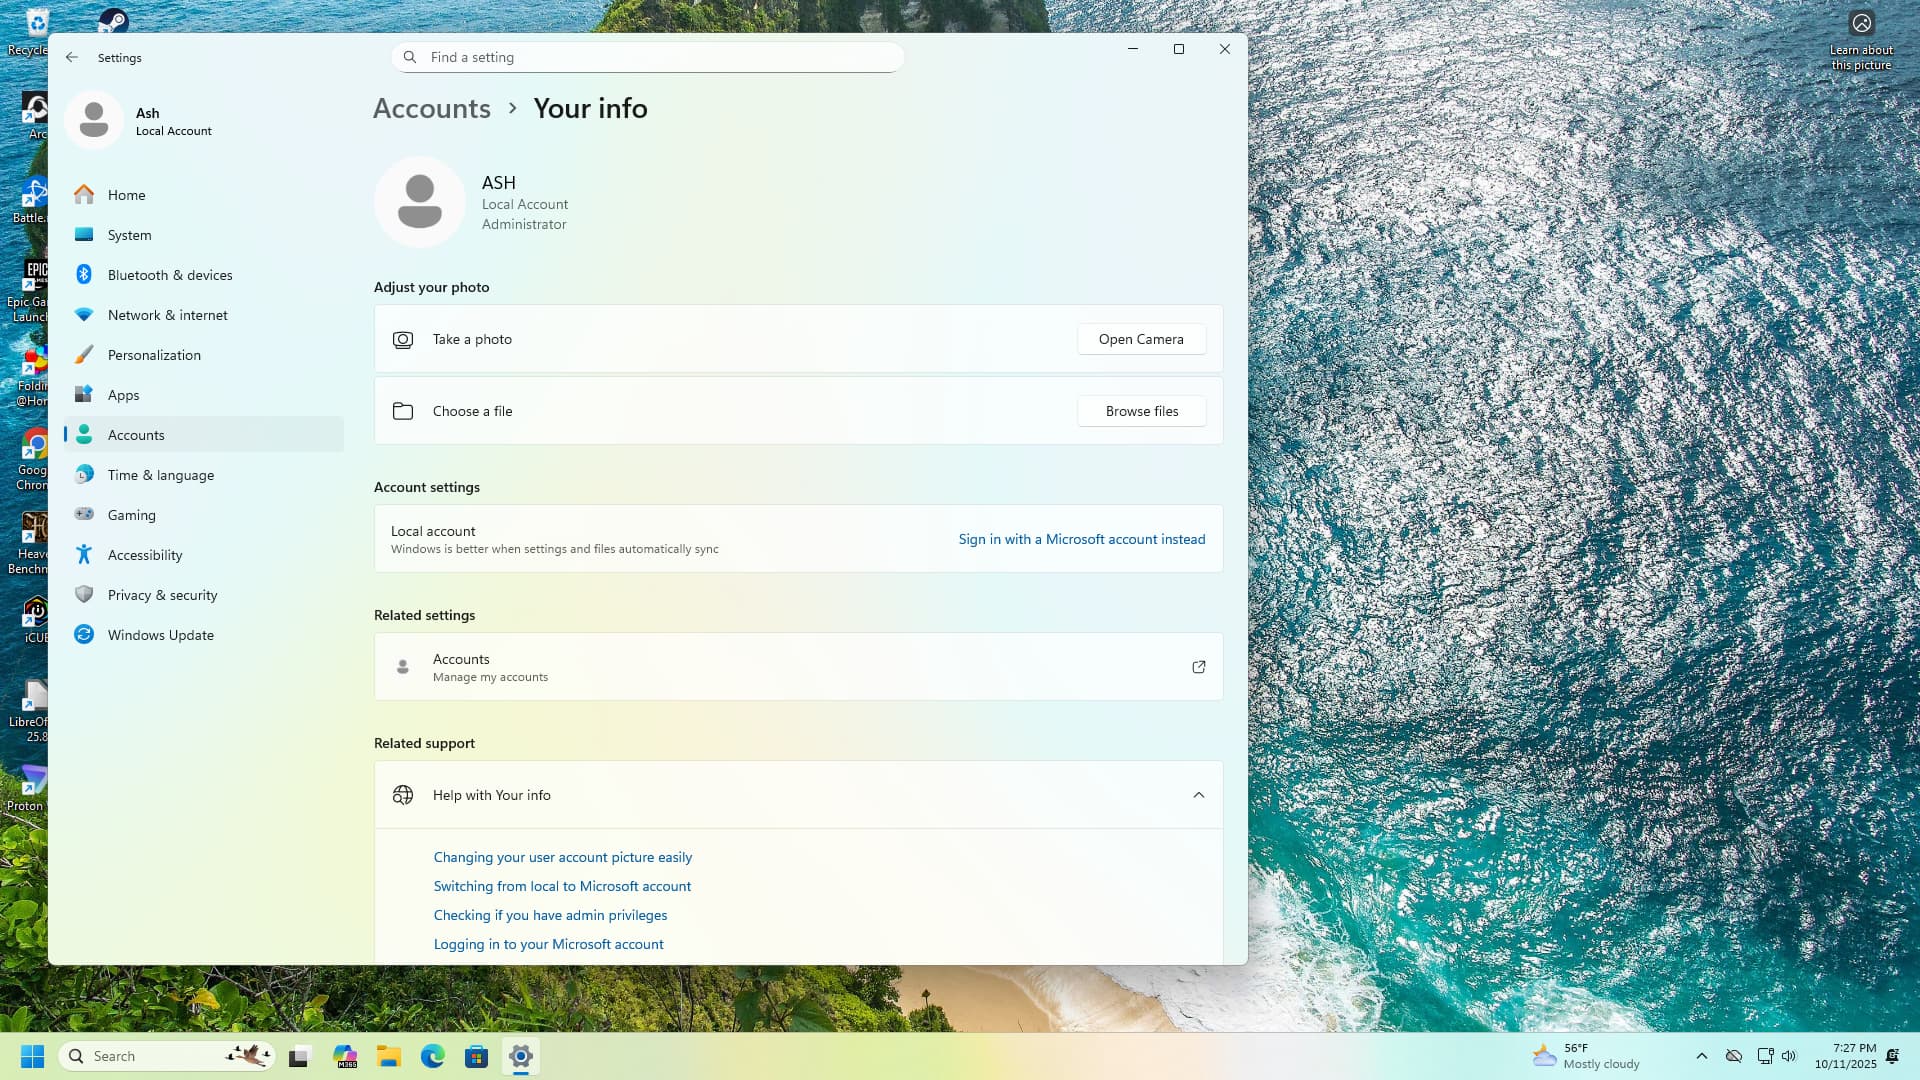Open Windows Update page
The width and height of the screenshot is (1920, 1080).
160,635
